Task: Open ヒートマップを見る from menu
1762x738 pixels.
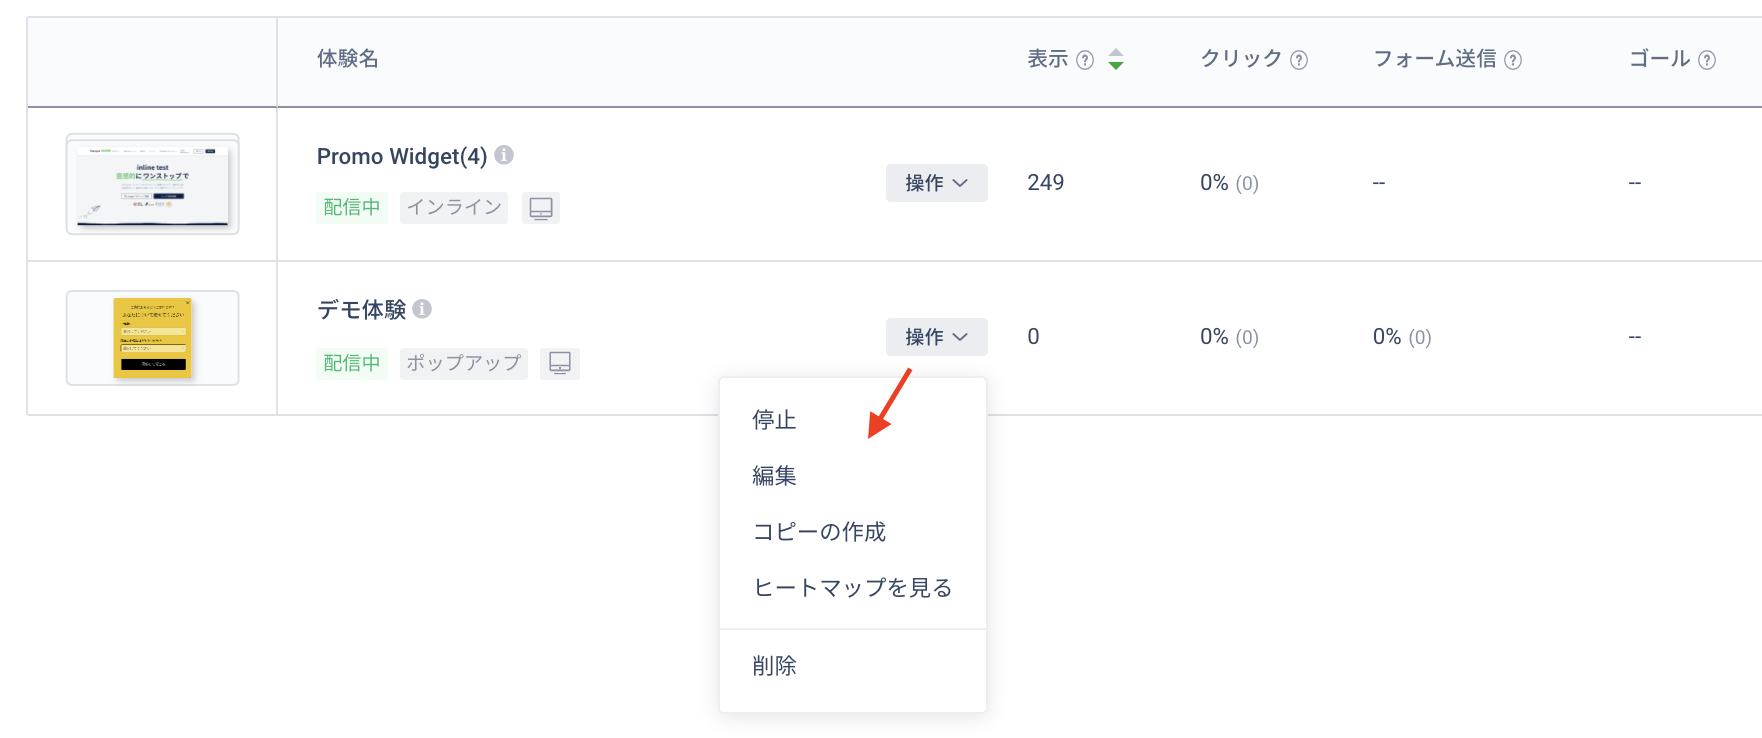Action: [852, 588]
